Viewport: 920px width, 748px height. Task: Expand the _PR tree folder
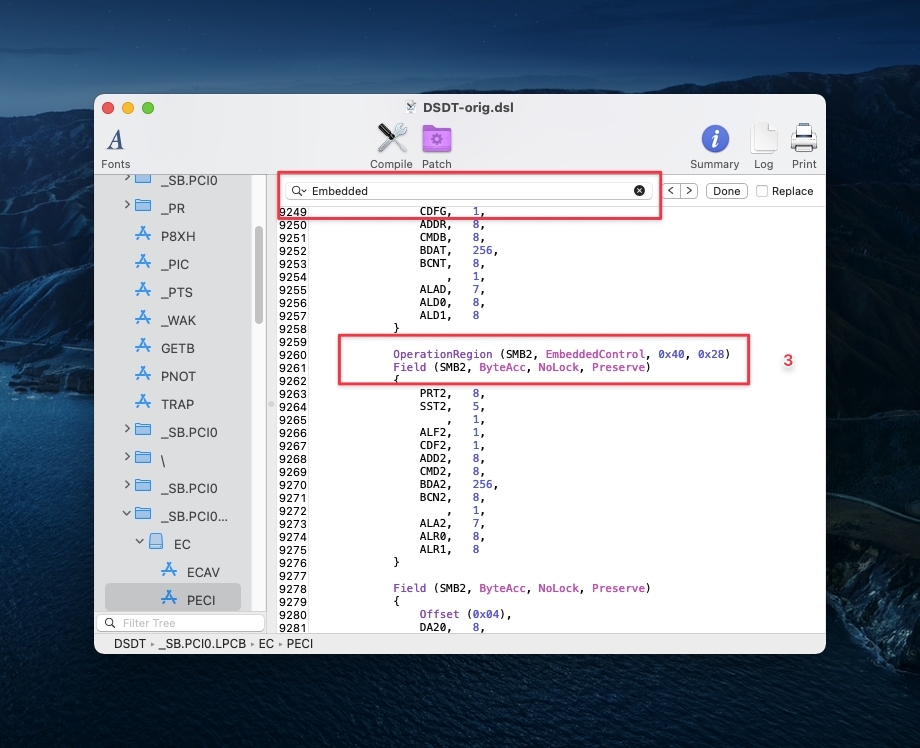coord(127,206)
